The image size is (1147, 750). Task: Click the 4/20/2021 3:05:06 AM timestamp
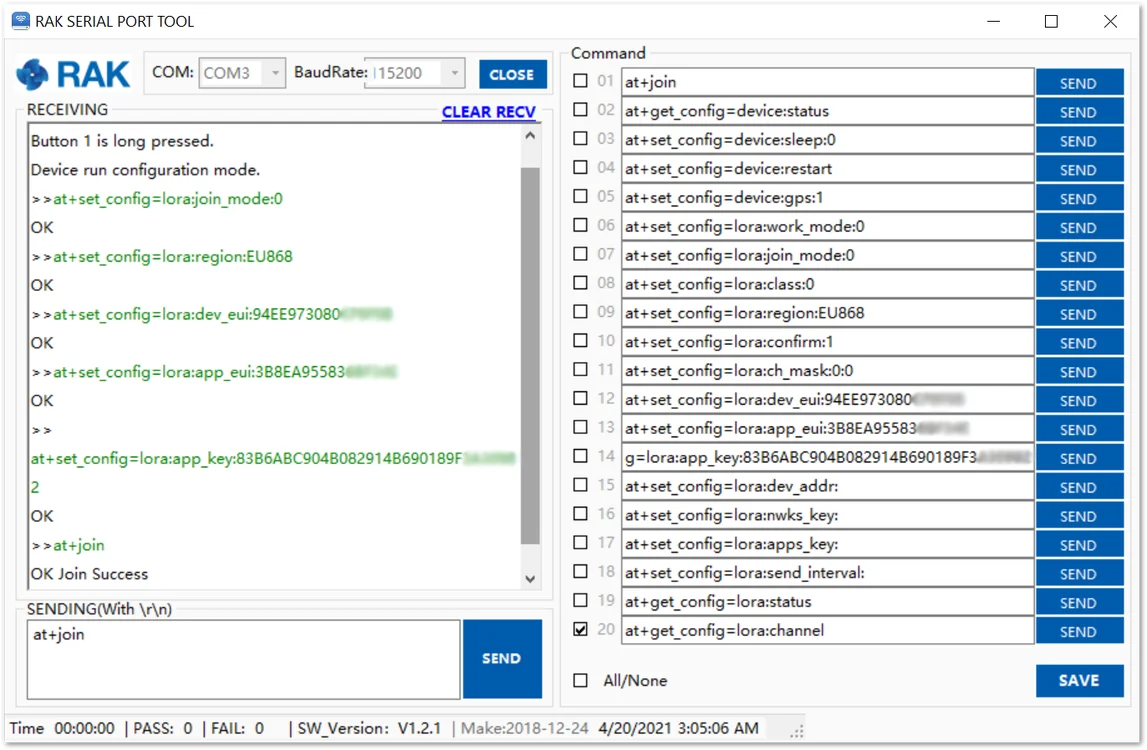pos(678,729)
